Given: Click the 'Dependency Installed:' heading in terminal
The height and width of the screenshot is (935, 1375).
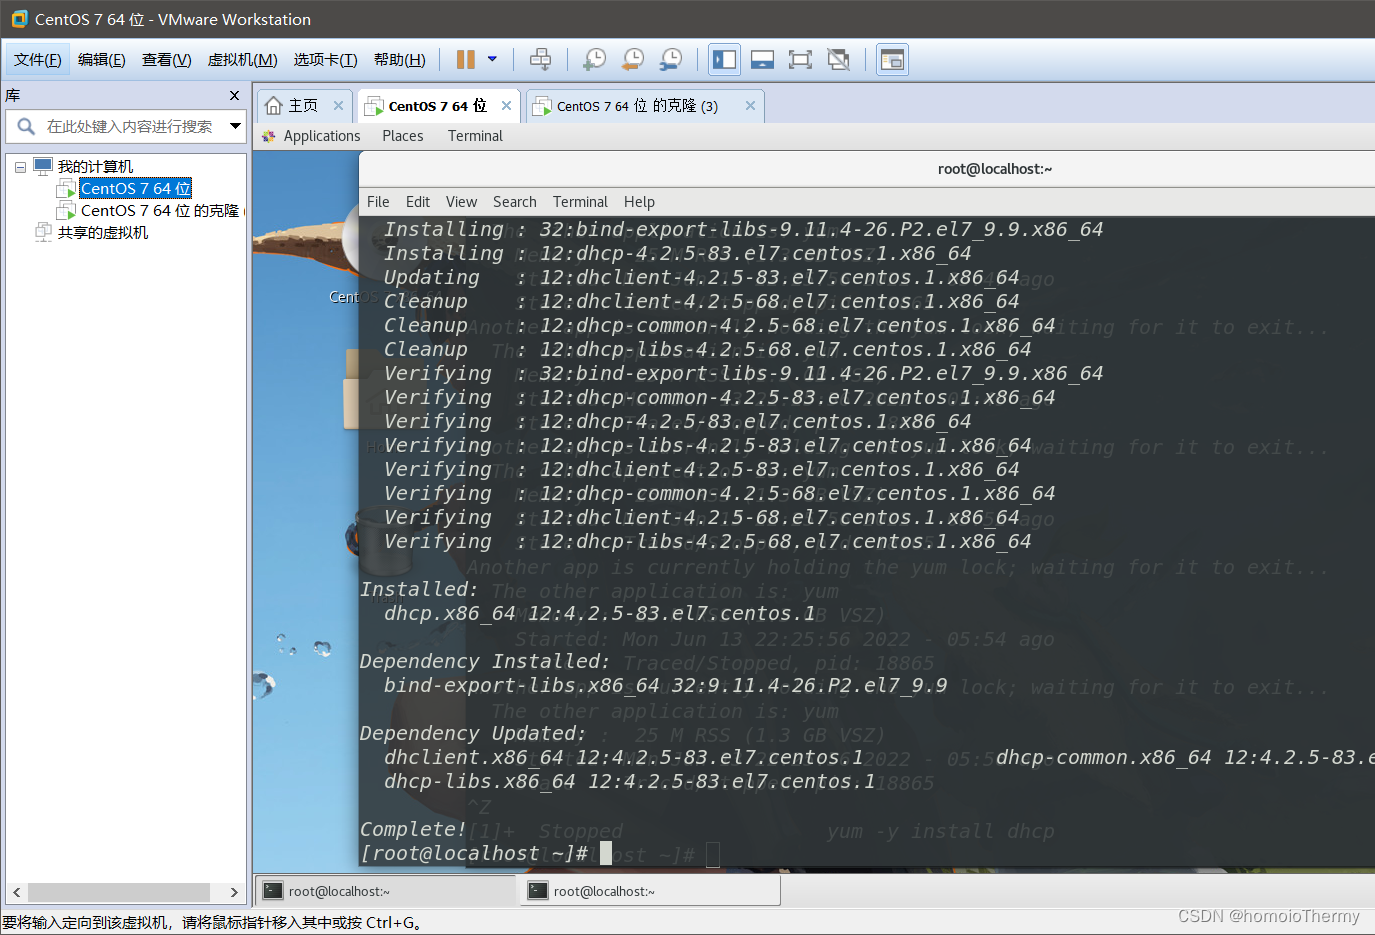Looking at the screenshot, I should pyautogui.click(x=484, y=662).
